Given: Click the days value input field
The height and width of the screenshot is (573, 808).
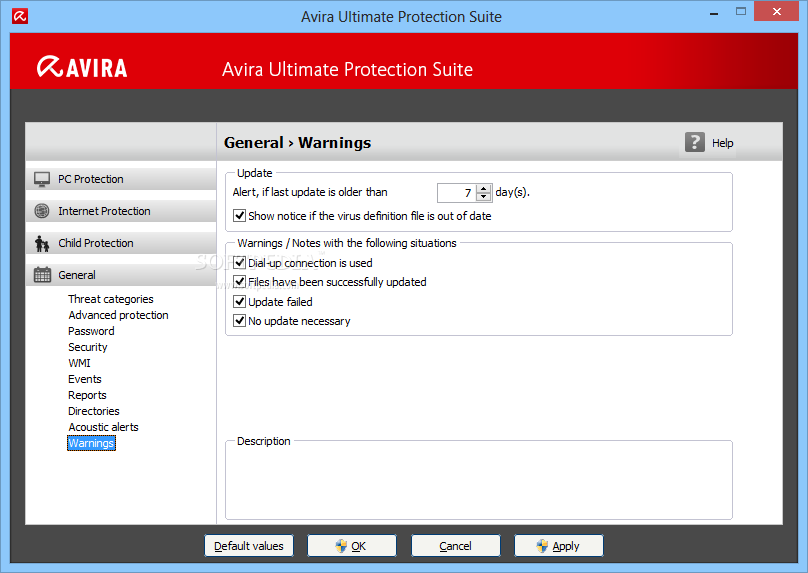Looking at the screenshot, I should pos(457,193).
